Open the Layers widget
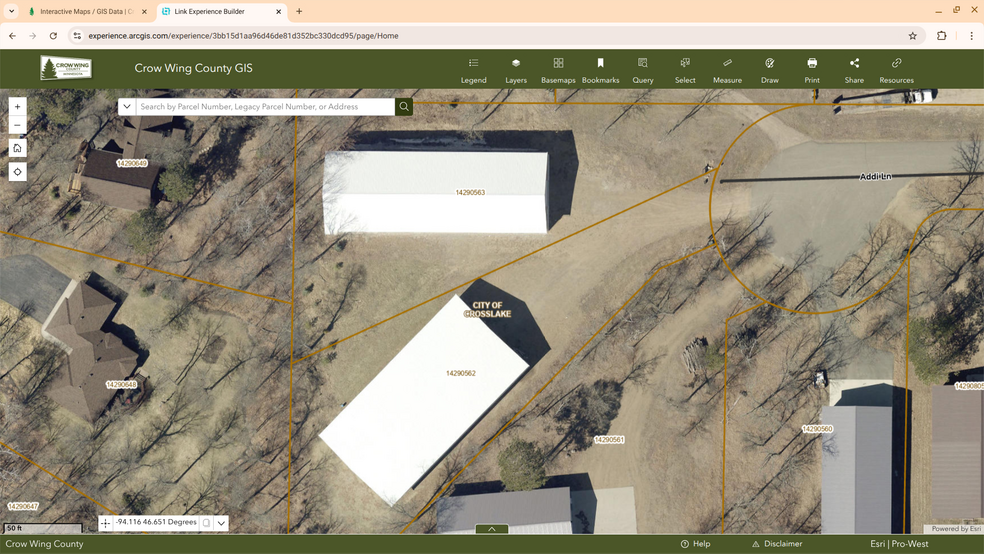This screenshot has height=554, width=984. 516,69
